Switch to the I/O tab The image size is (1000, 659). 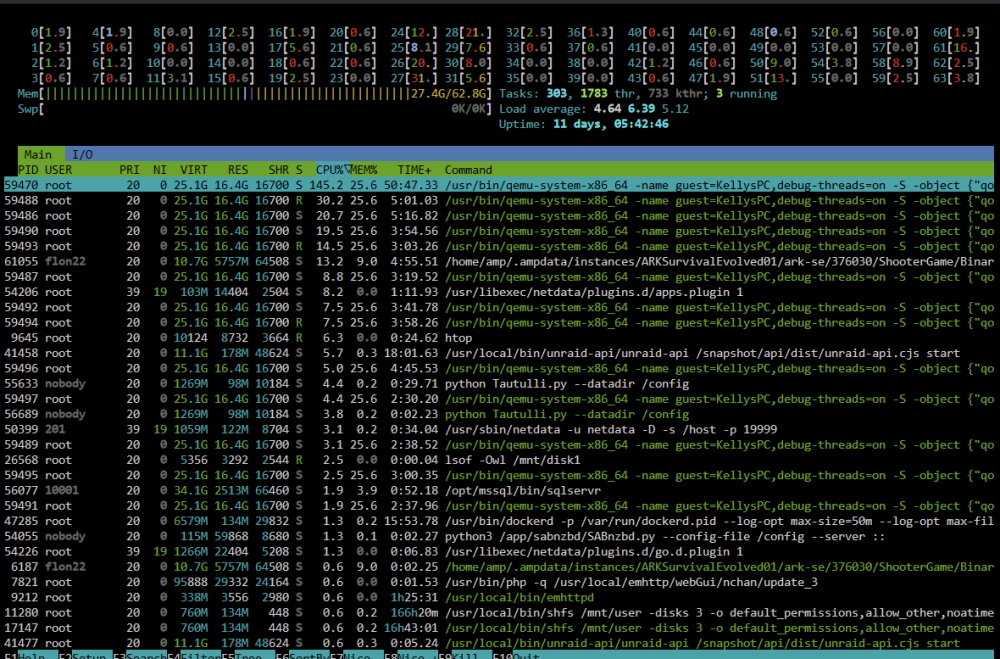tap(82, 154)
